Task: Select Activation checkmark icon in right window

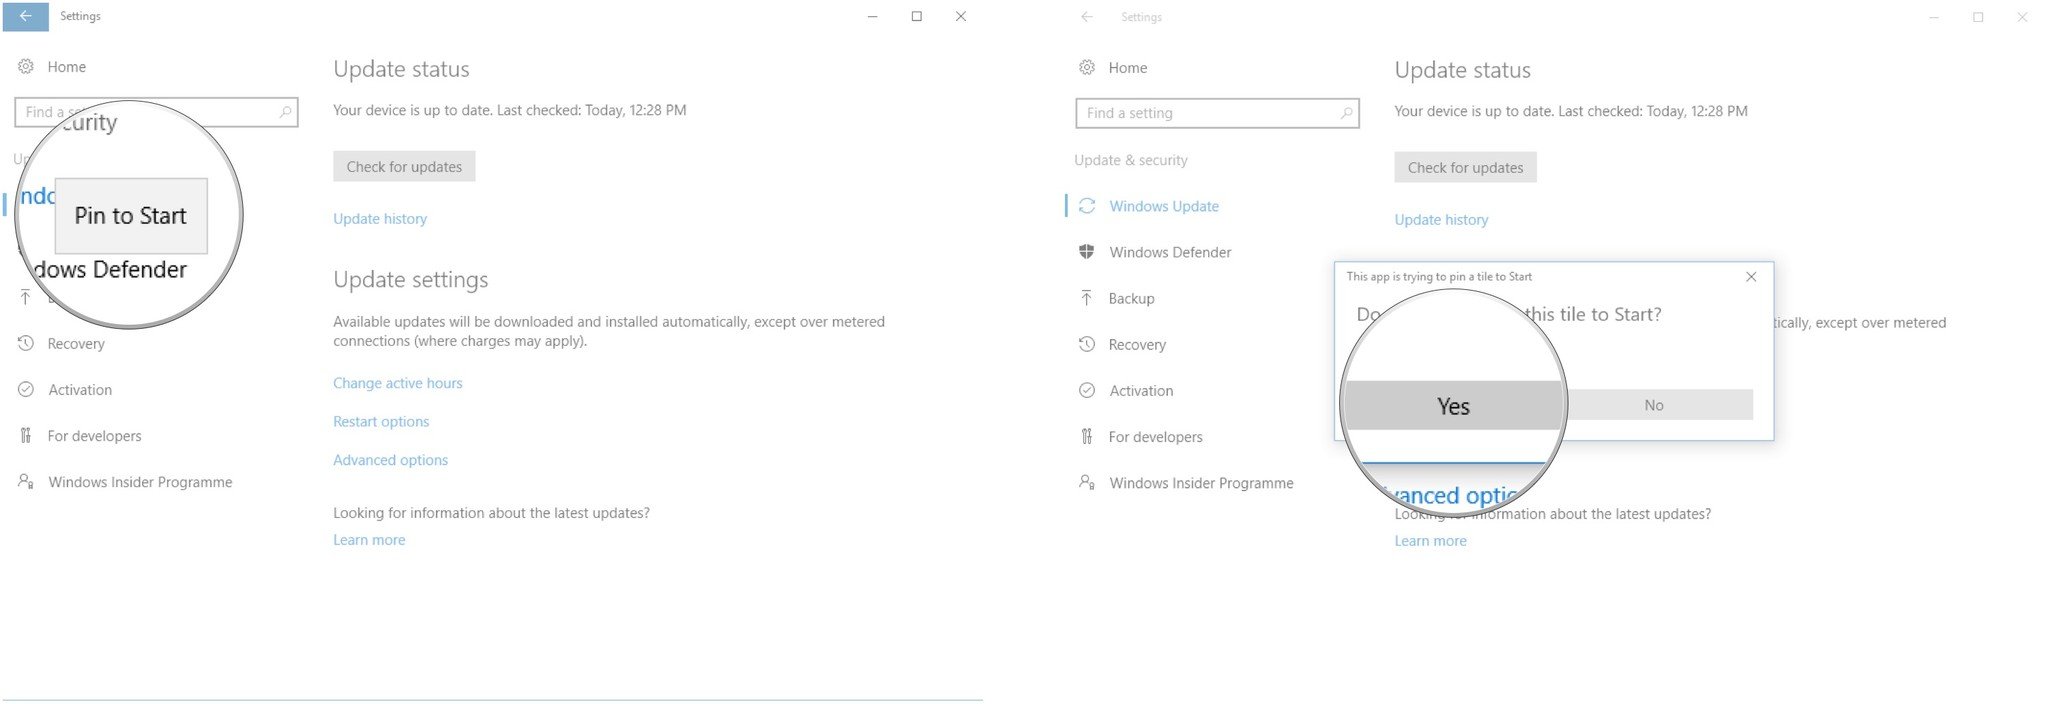Action: (1087, 390)
